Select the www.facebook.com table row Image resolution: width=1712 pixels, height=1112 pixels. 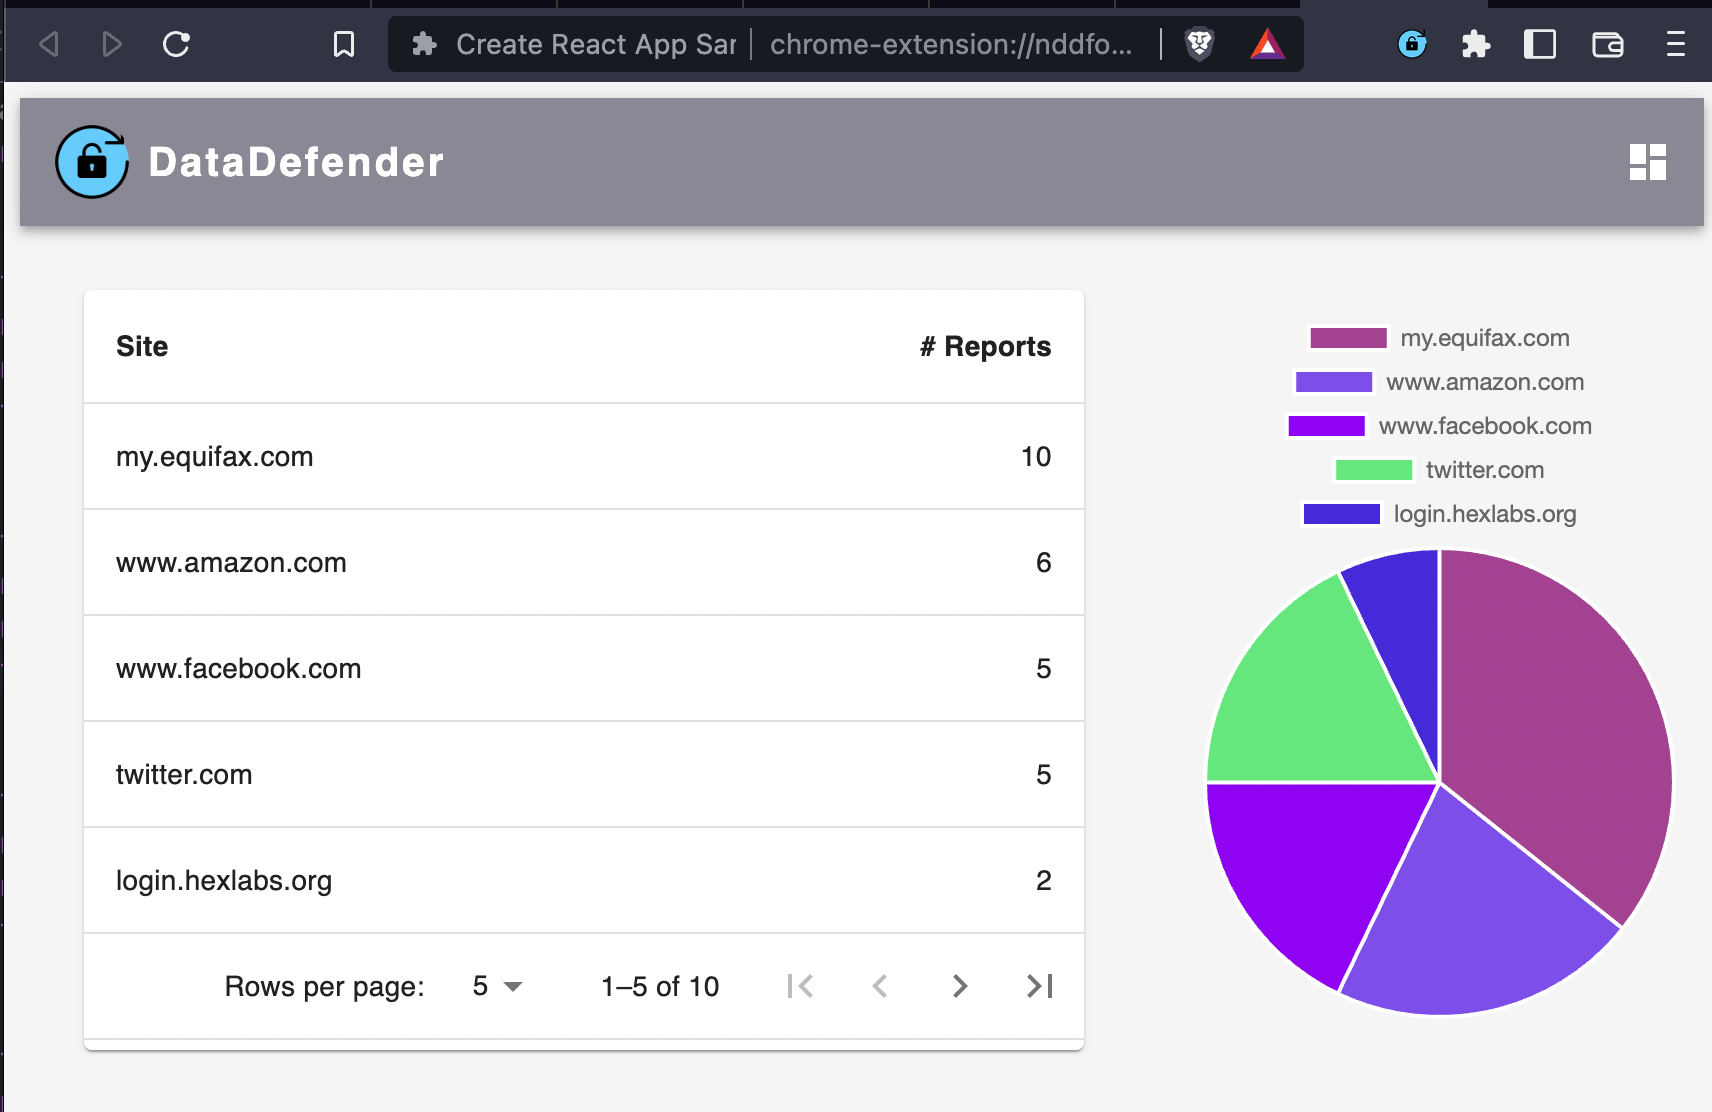584,669
